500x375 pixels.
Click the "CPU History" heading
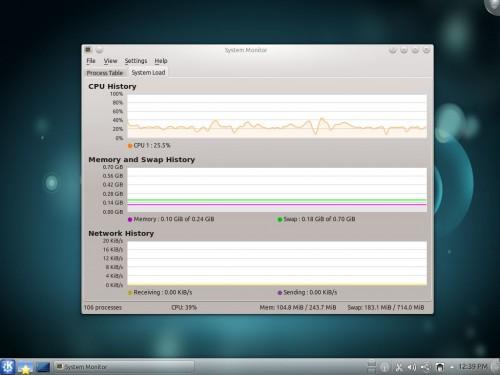[112, 86]
